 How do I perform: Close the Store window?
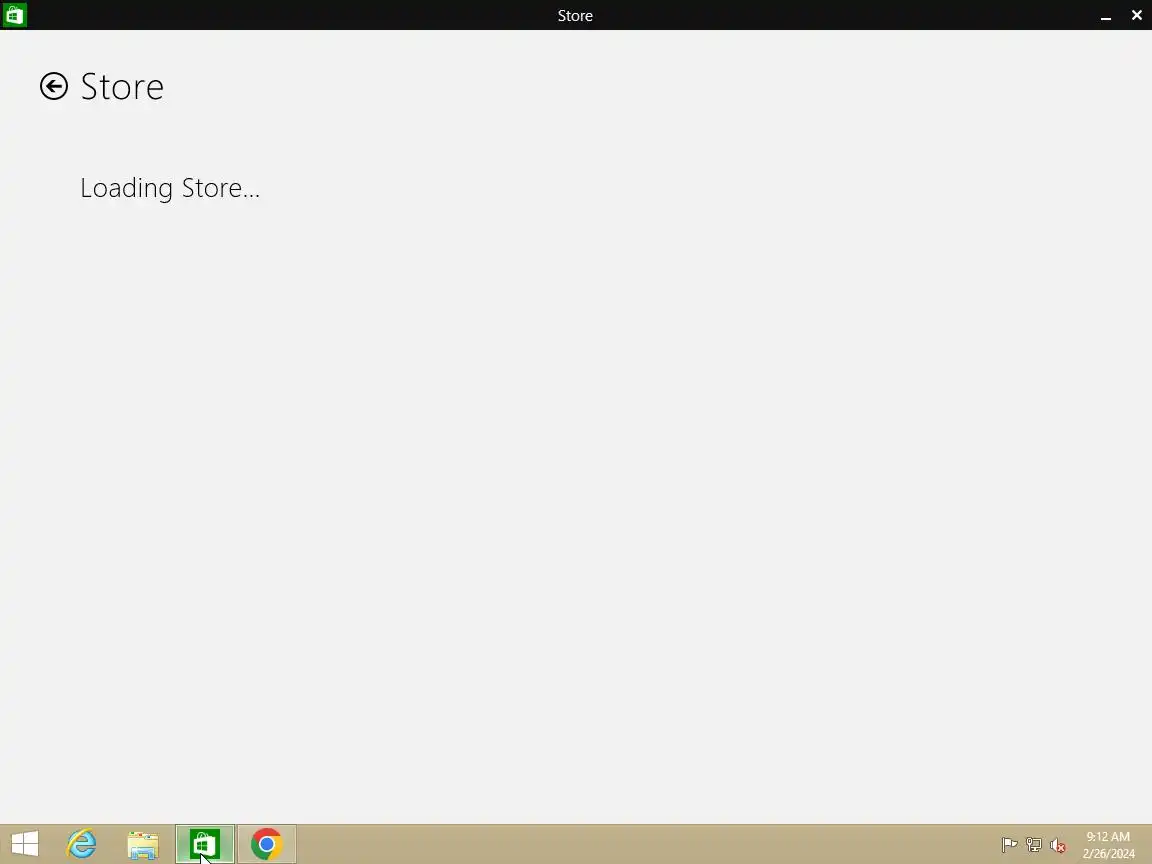pos(1137,15)
